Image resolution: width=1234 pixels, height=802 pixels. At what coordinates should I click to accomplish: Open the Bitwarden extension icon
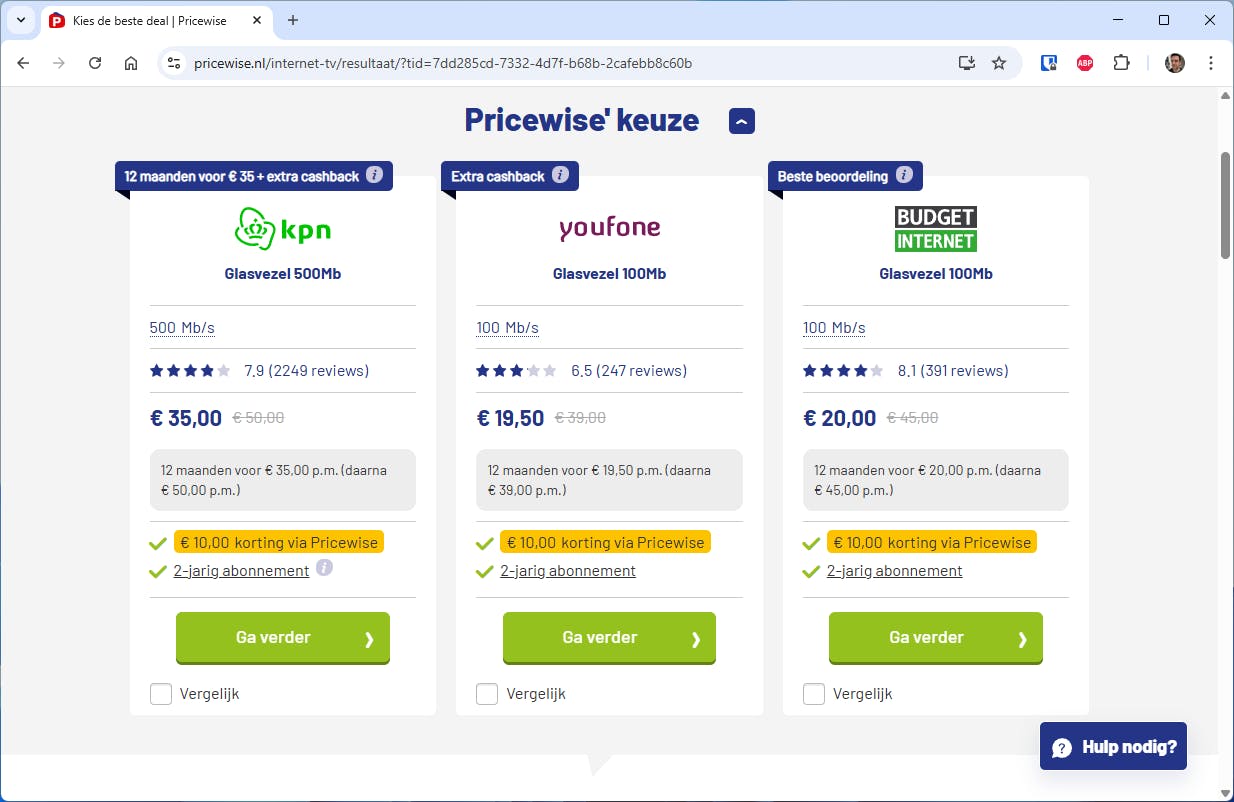(1049, 63)
